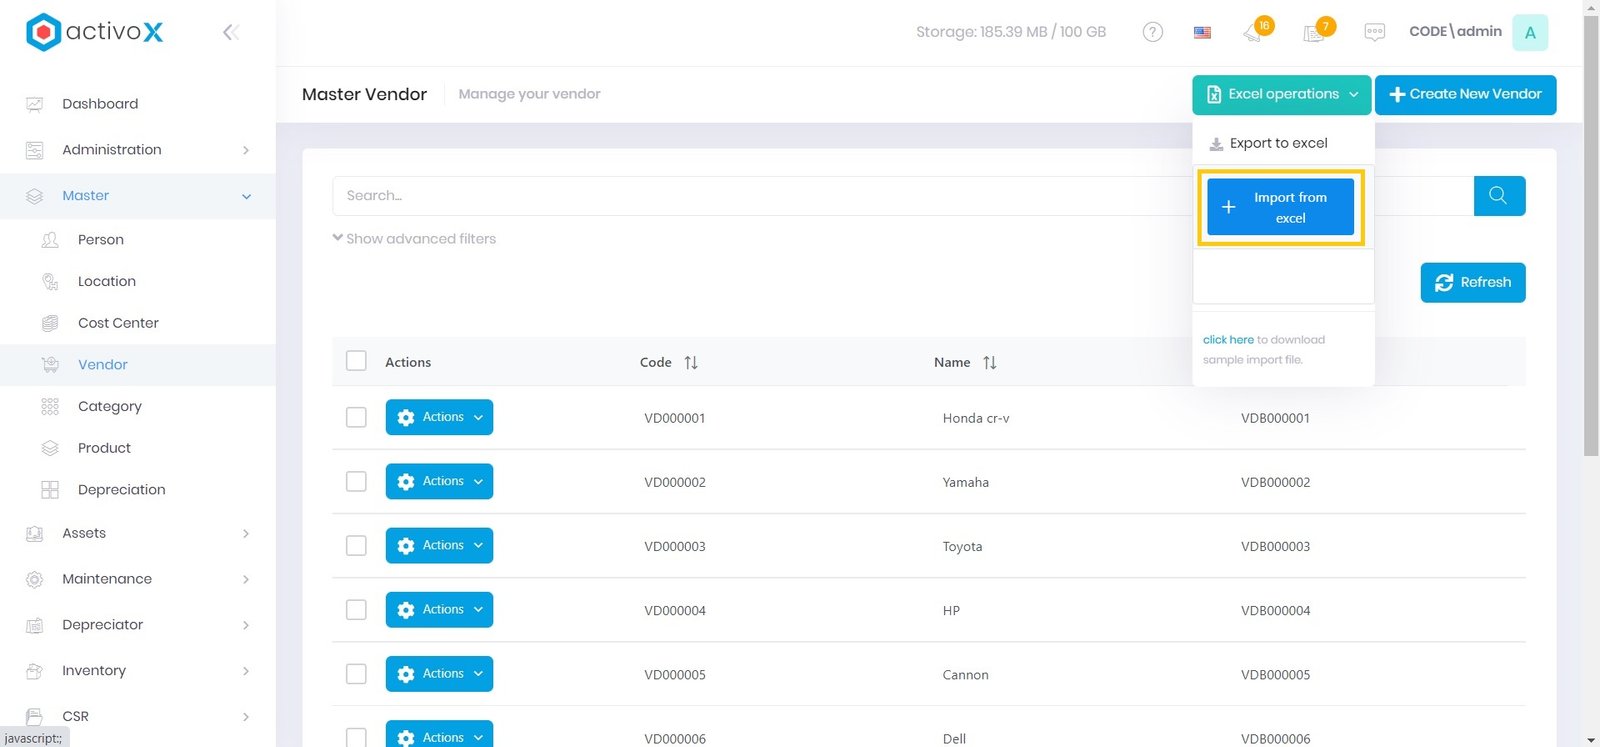Sort by Name column arrows
Image resolution: width=1600 pixels, height=747 pixels.
click(989, 362)
